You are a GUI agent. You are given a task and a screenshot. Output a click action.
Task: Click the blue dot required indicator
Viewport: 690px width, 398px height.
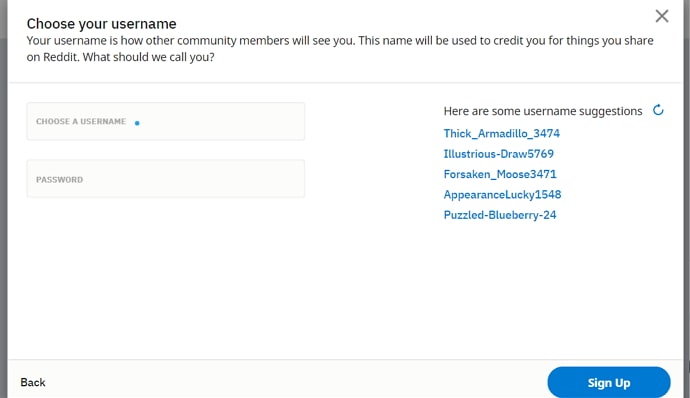coord(137,123)
